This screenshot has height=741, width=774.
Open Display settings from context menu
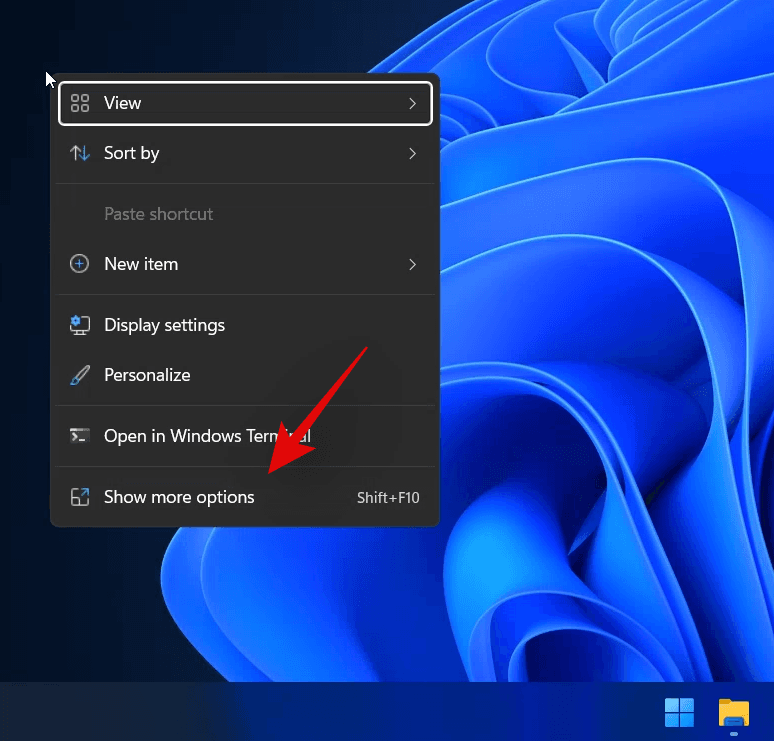pyautogui.click(x=245, y=325)
